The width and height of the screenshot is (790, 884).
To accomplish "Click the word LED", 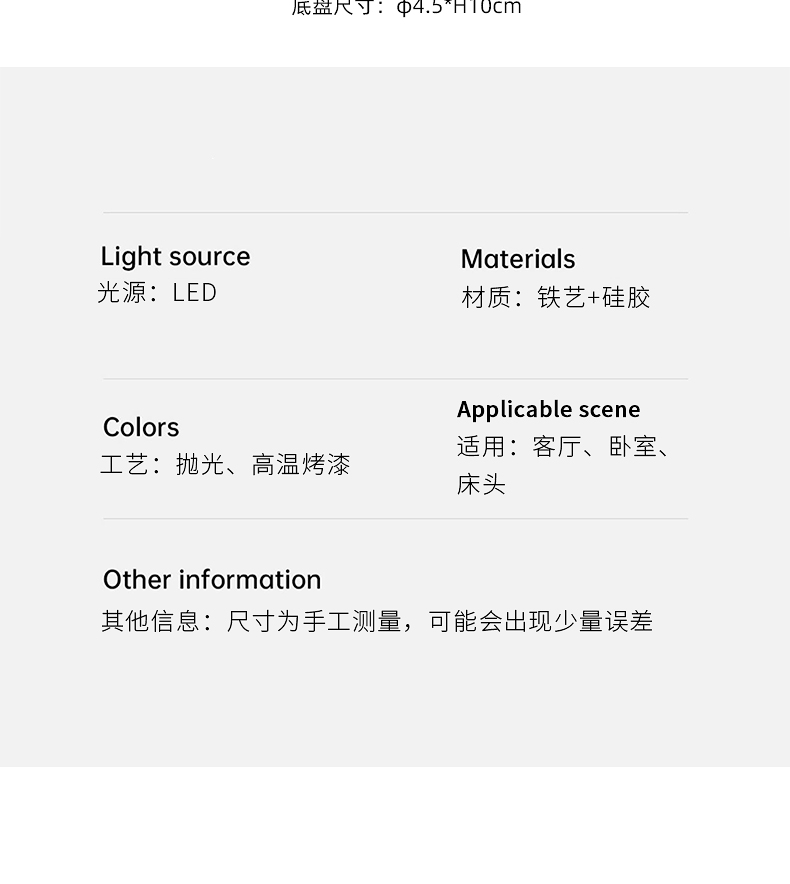I will 195,293.
